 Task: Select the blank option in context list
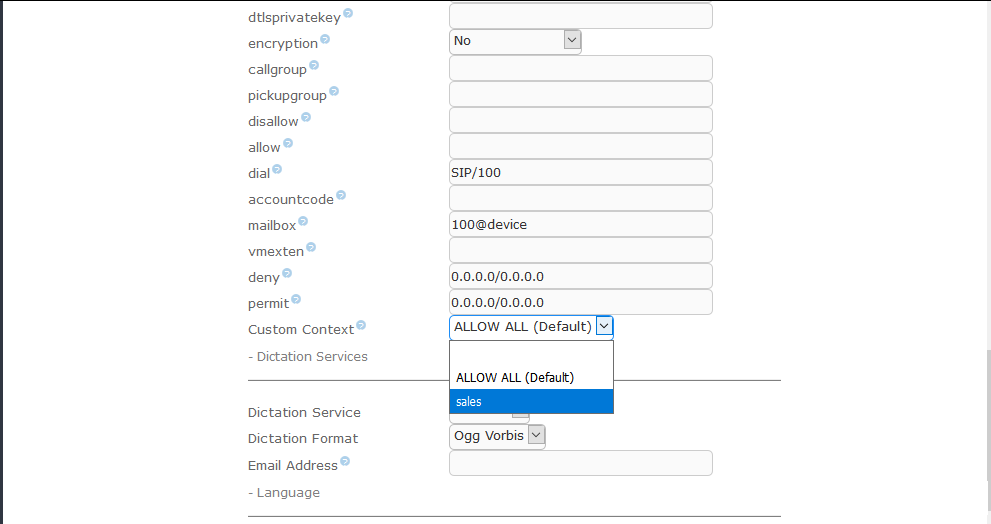(x=531, y=354)
